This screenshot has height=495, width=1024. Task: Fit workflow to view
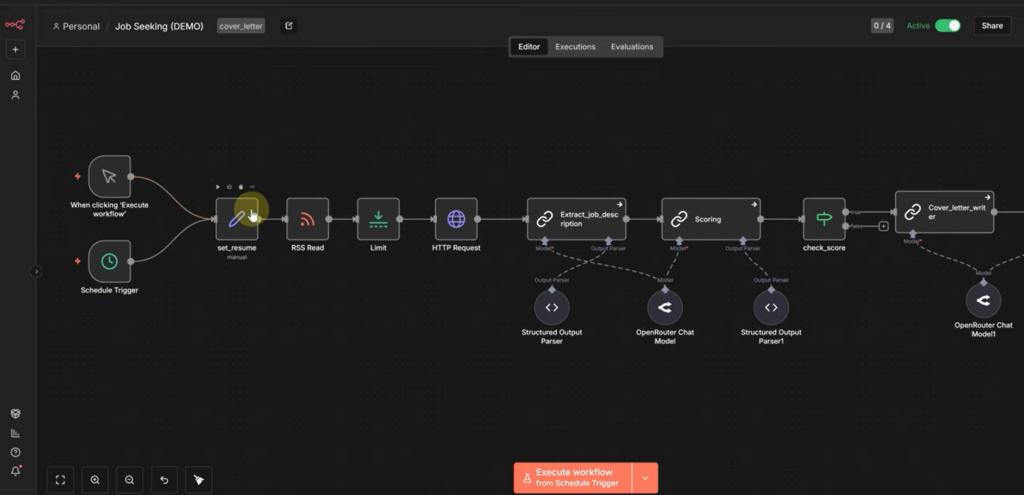tap(60, 480)
